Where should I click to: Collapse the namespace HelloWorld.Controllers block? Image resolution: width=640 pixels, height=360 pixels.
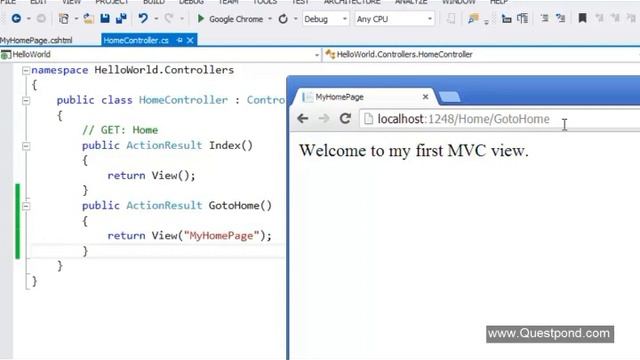tap(26, 70)
